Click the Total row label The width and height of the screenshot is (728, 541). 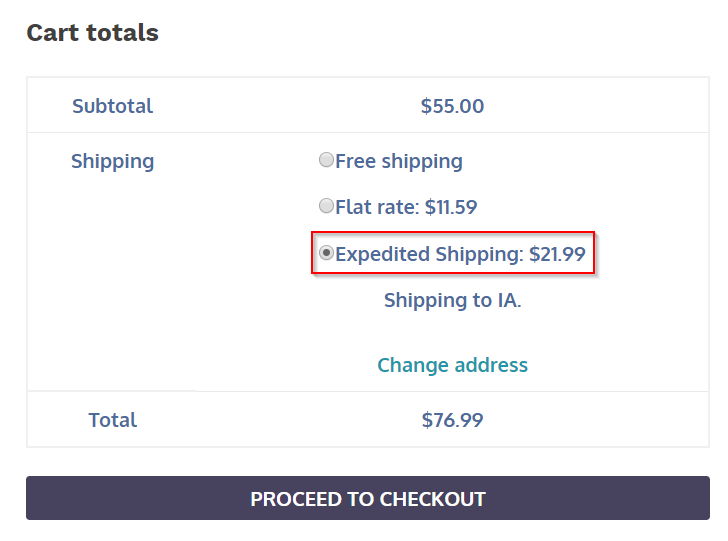pos(112,420)
